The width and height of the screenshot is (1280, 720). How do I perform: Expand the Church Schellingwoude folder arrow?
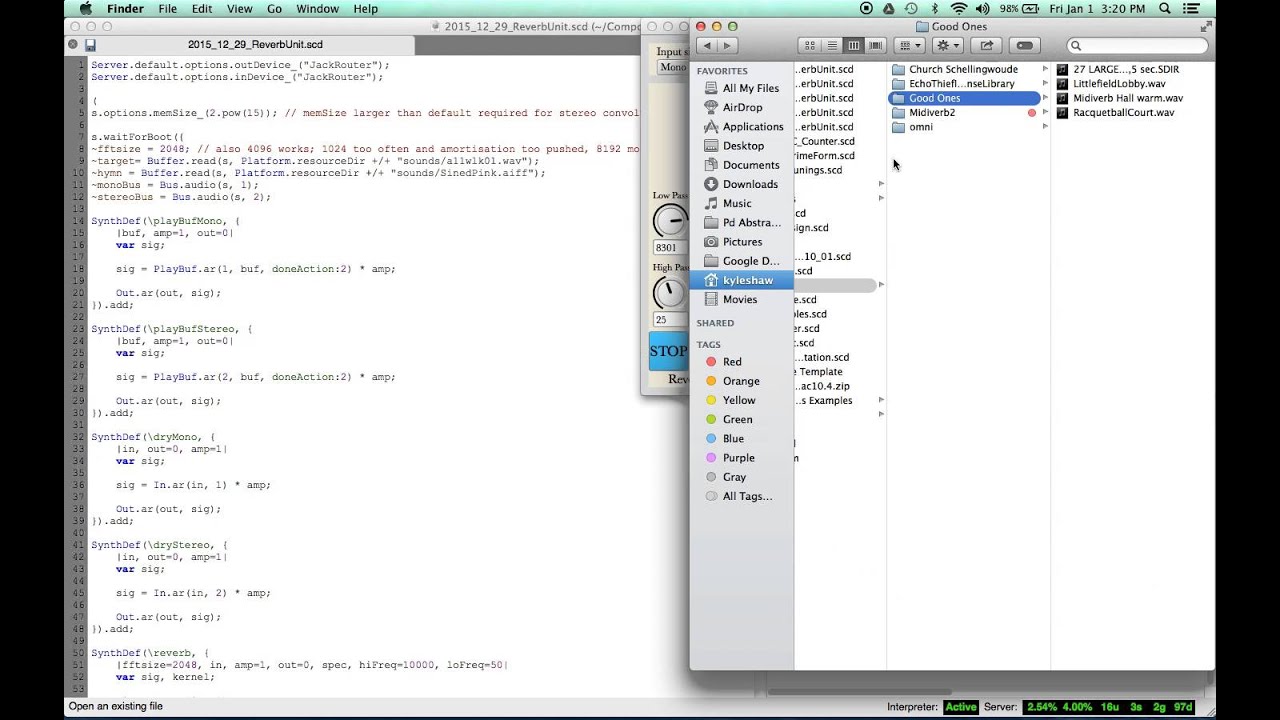click(x=1045, y=69)
